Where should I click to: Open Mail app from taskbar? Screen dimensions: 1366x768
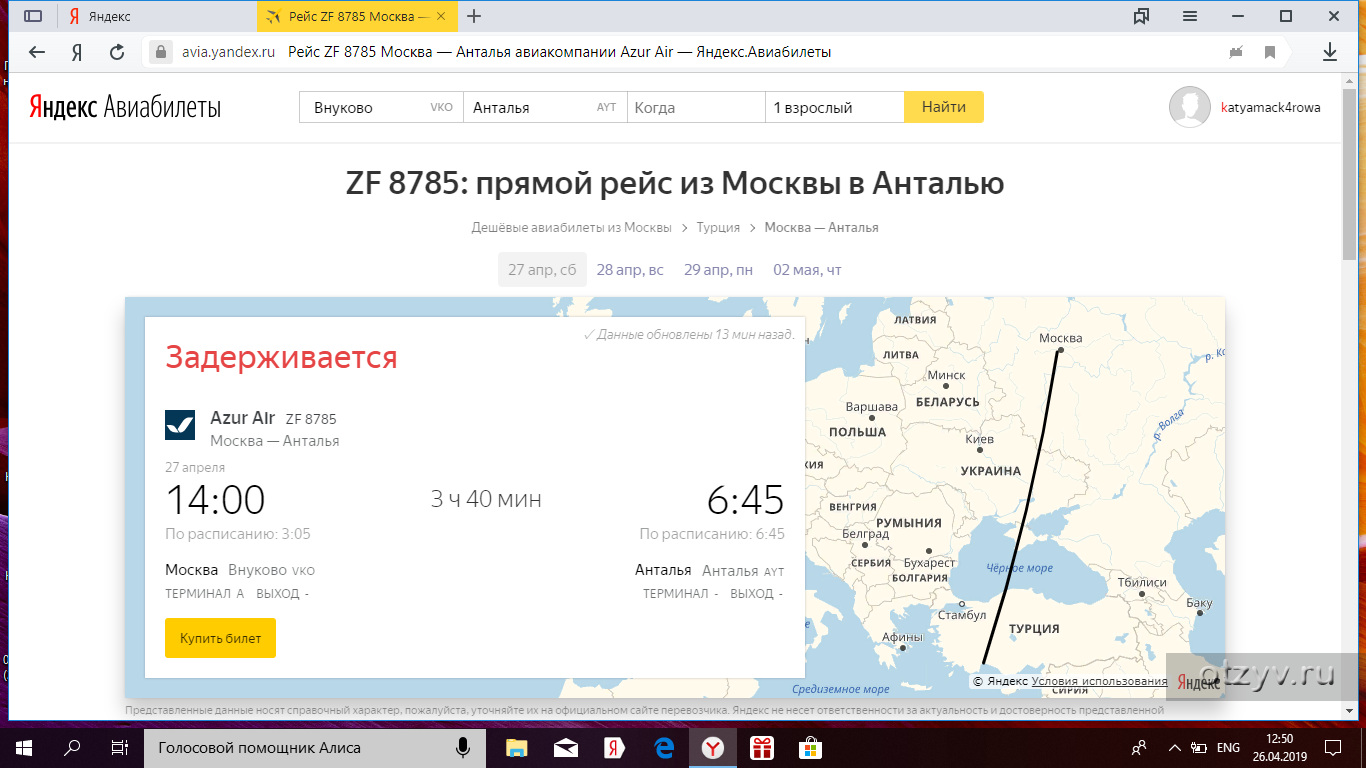(x=565, y=747)
